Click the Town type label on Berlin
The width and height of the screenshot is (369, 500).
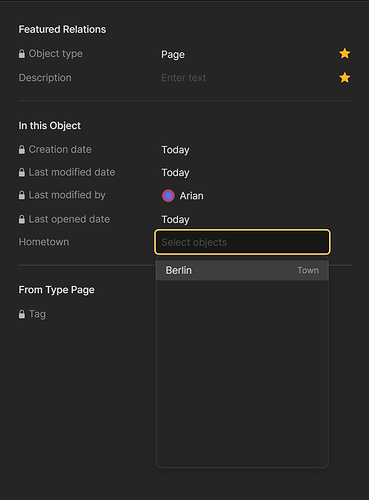308,270
